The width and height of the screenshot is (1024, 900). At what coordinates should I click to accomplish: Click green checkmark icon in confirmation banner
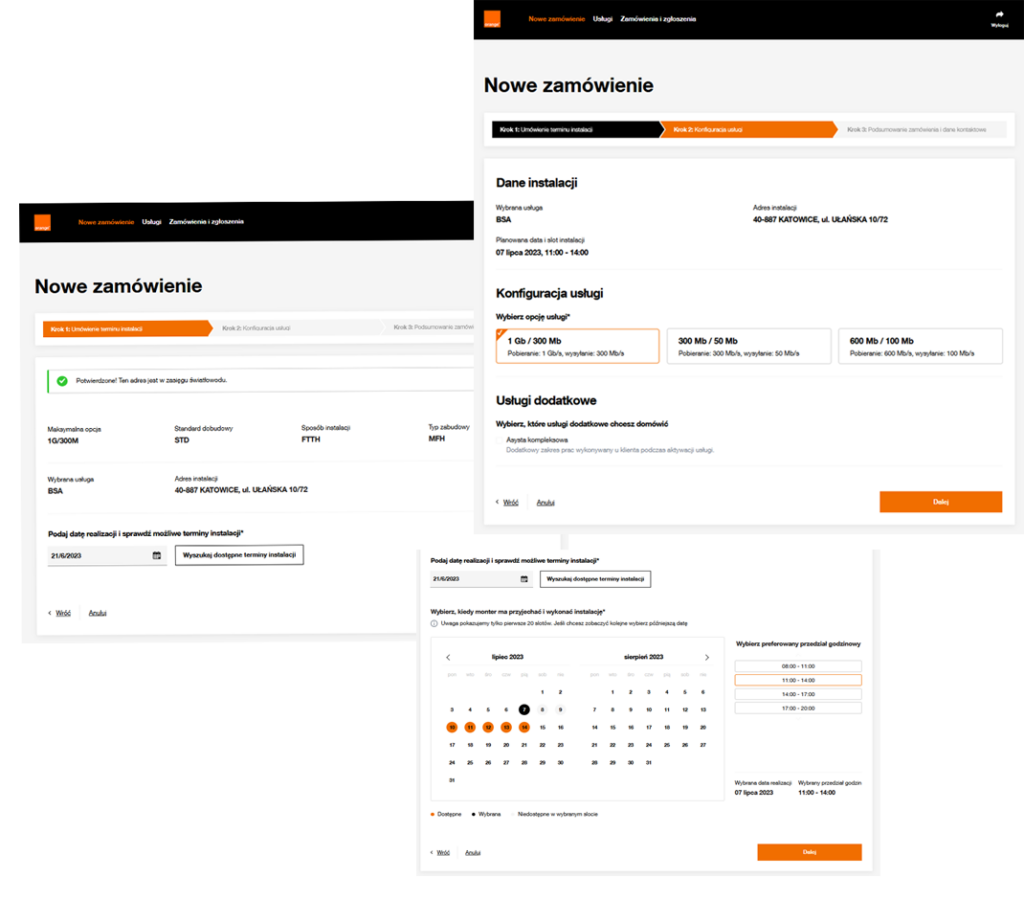coord(62,381)
